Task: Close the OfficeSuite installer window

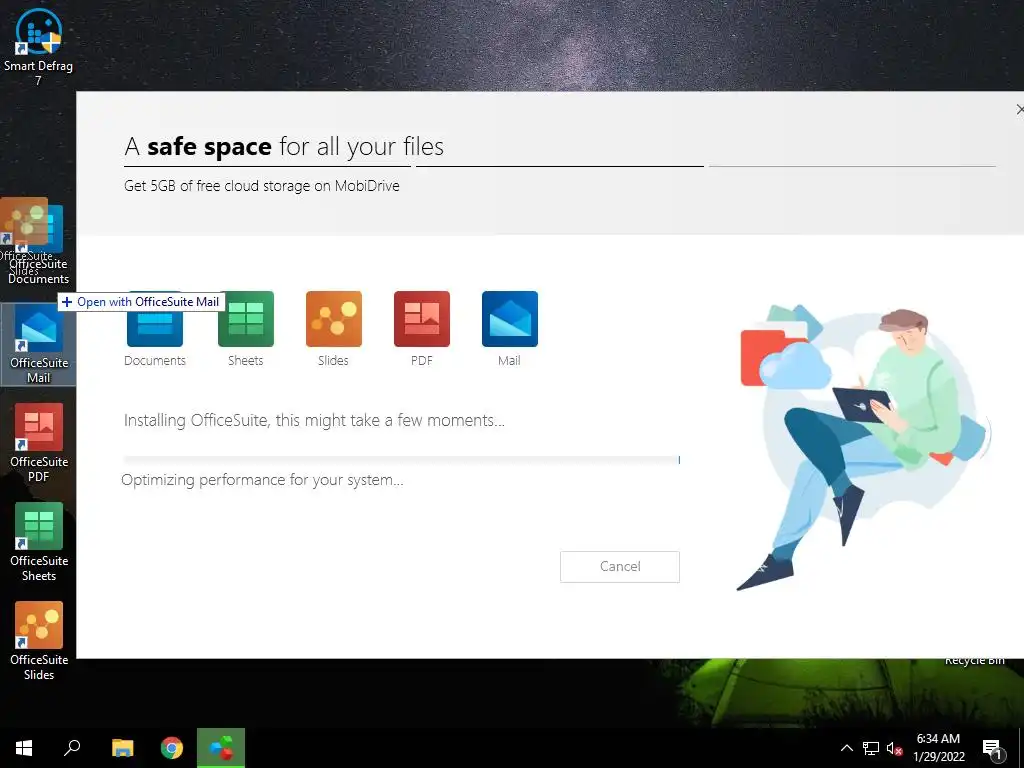Action: [1019, 109]
